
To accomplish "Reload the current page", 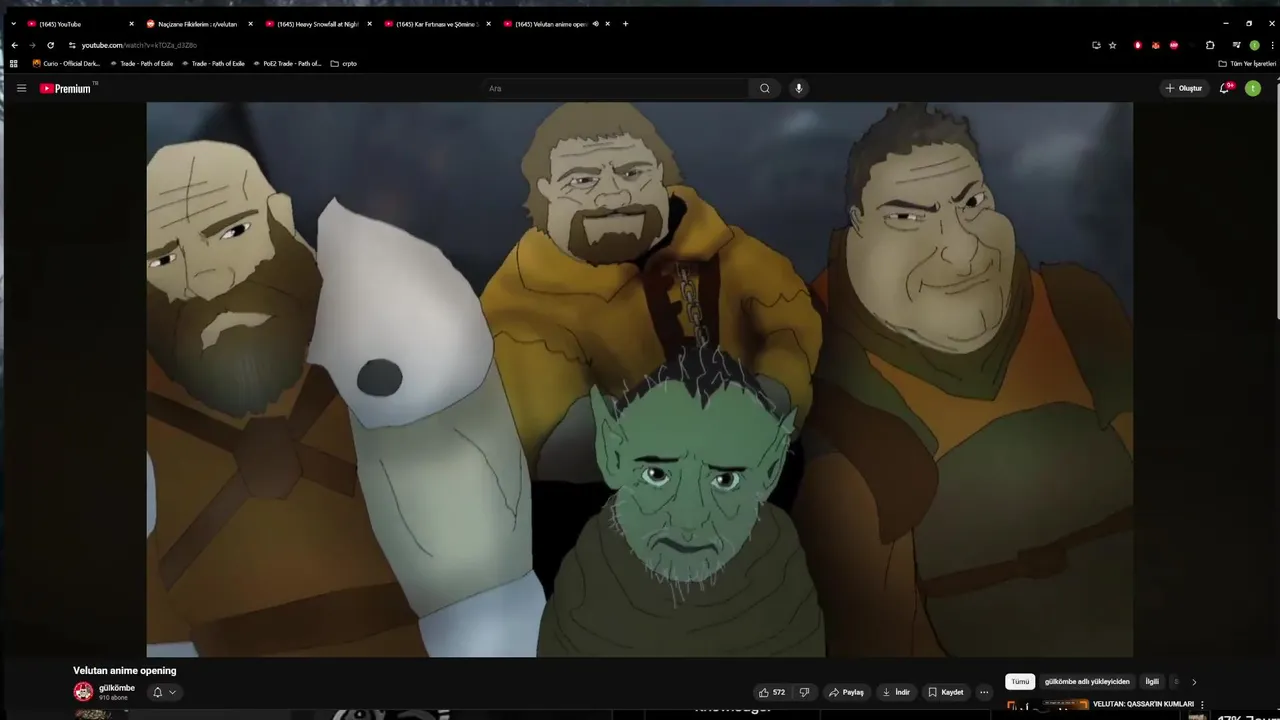I will (x=50, y=45).
